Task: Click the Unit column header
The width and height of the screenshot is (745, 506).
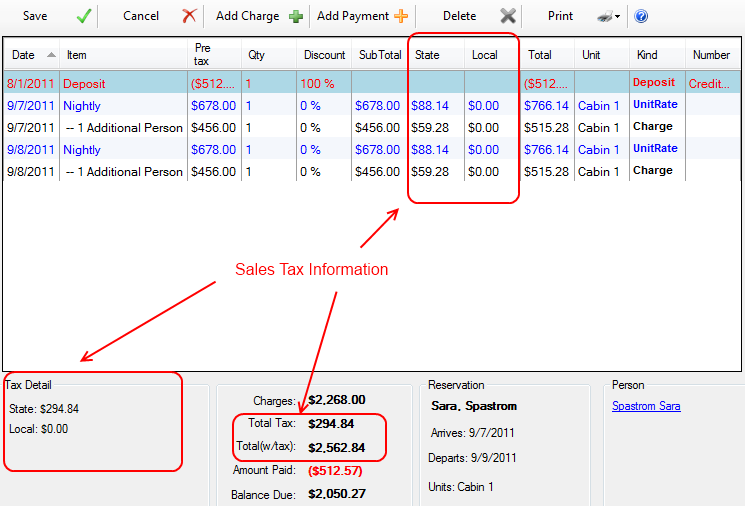Action: click(x=591, y=55)
